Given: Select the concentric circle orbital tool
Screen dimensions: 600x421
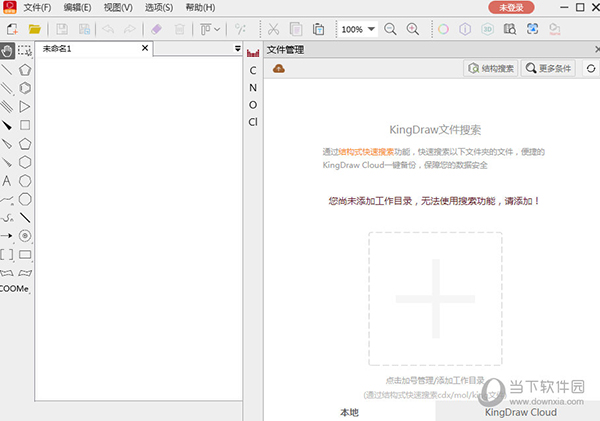Looking at the screenshot, I should click(x=25, y=236).
